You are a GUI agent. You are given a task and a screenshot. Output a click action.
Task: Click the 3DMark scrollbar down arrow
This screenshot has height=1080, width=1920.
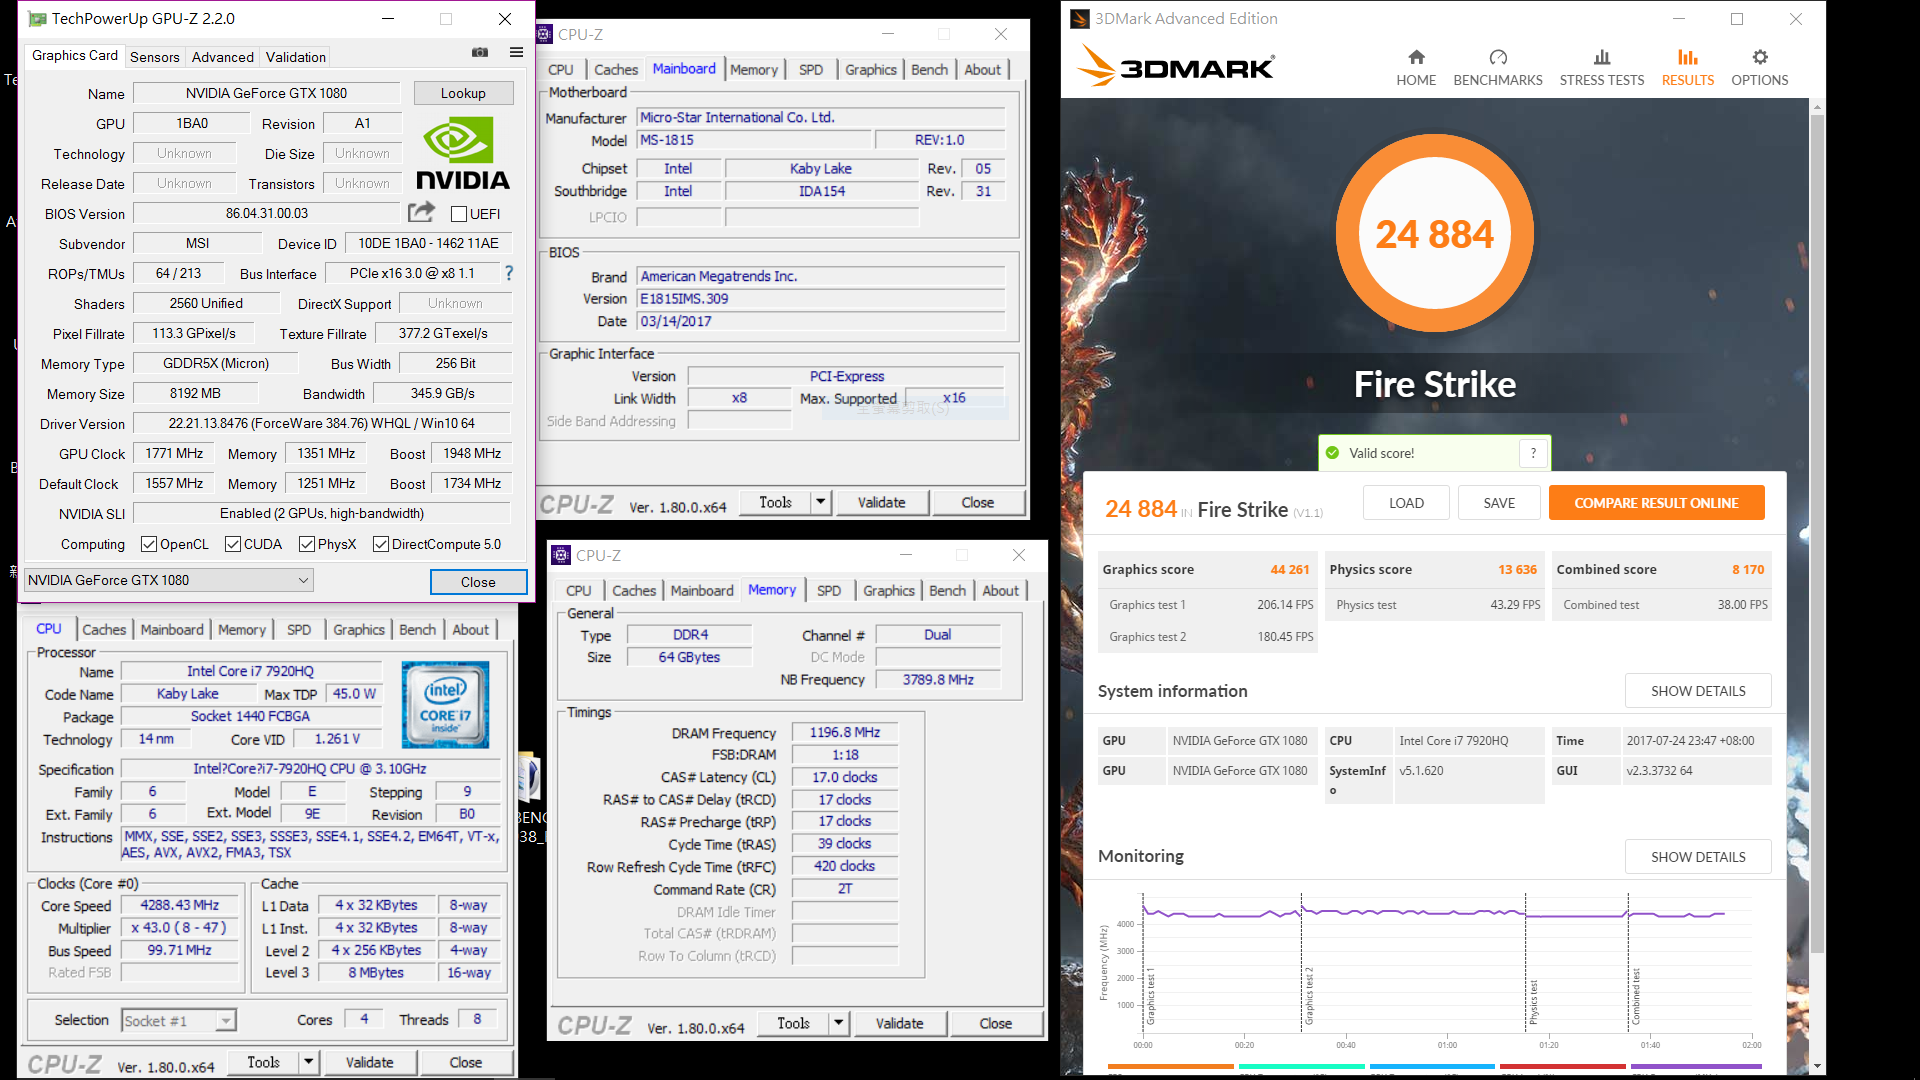tap(1817, 1066)
